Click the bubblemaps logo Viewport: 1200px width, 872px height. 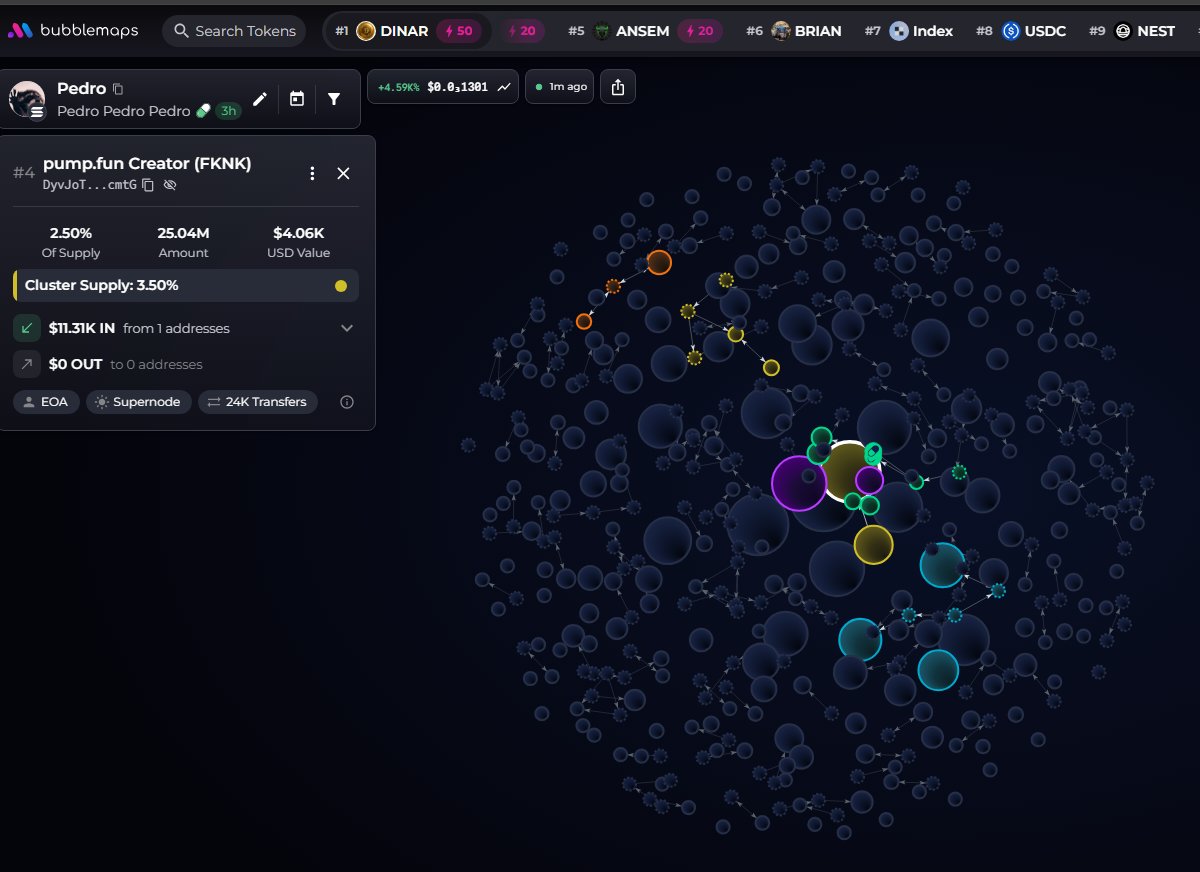click(x=72, y=31)
